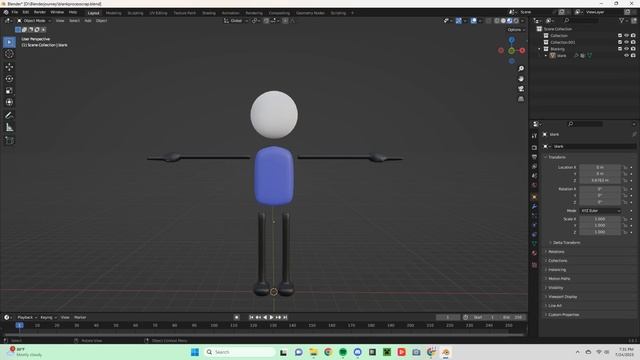Disable render for first Collection camera icon
Image resolution: width=640 pixels, height=360 pixels.
click(633, 36)
